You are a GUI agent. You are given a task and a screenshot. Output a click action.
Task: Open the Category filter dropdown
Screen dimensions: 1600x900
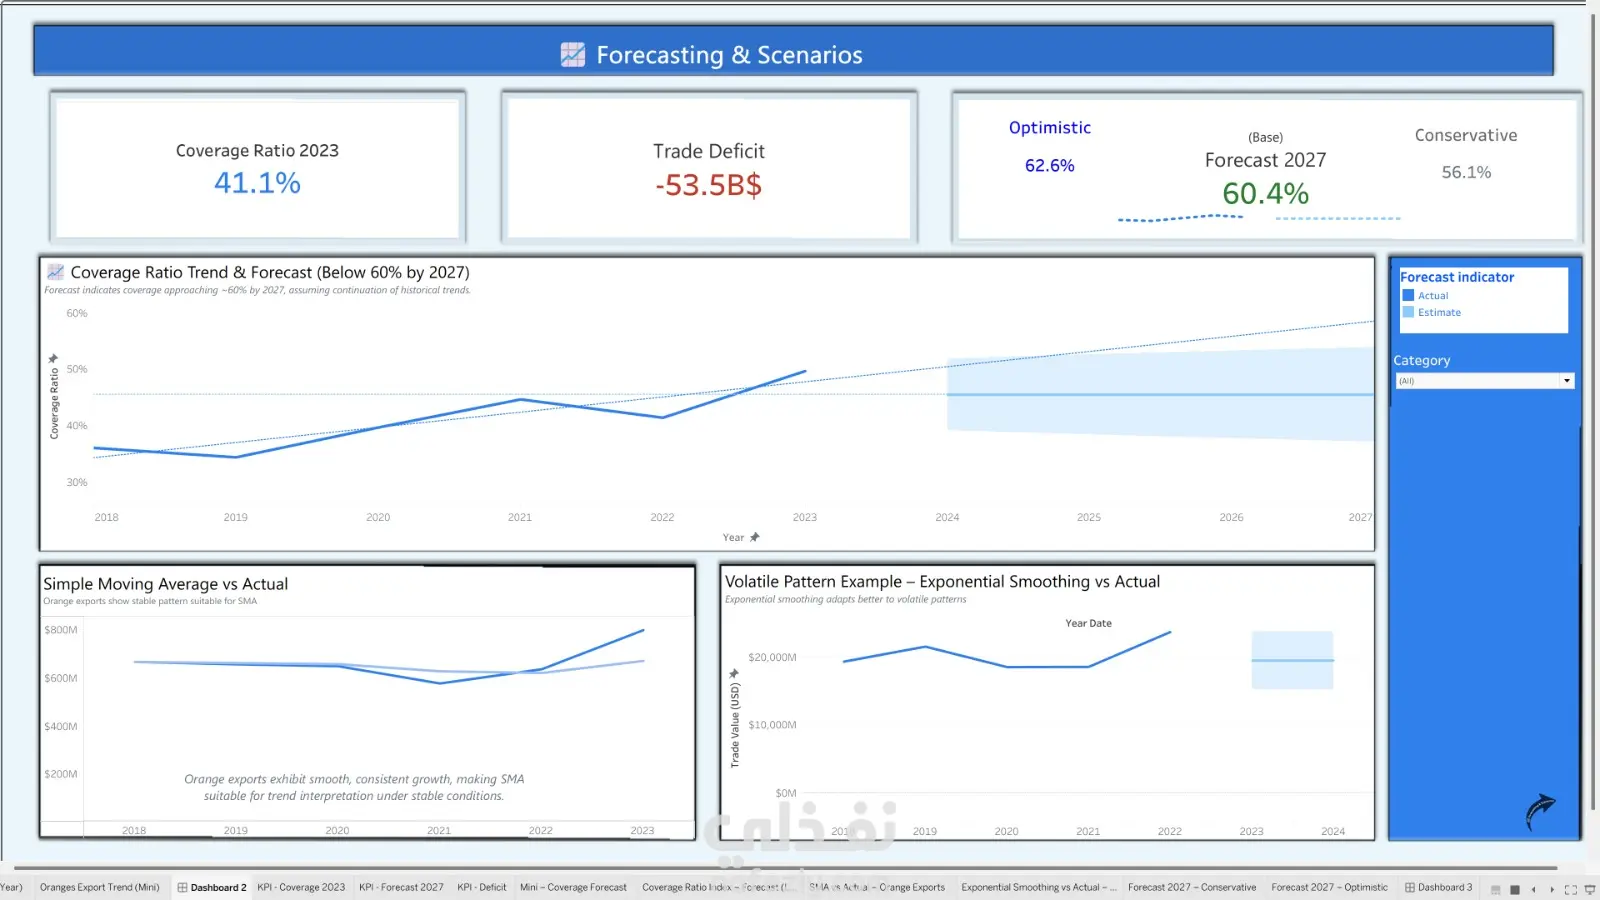1485,381
